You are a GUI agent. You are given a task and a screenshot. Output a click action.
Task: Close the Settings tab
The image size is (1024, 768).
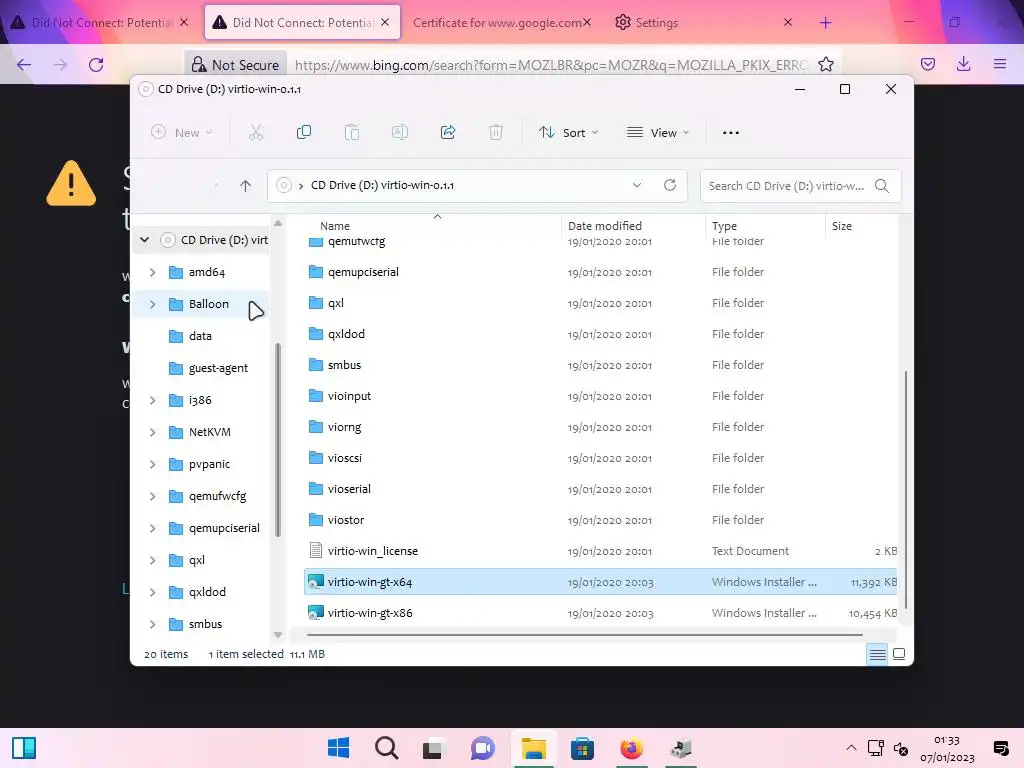coord(788,22)
